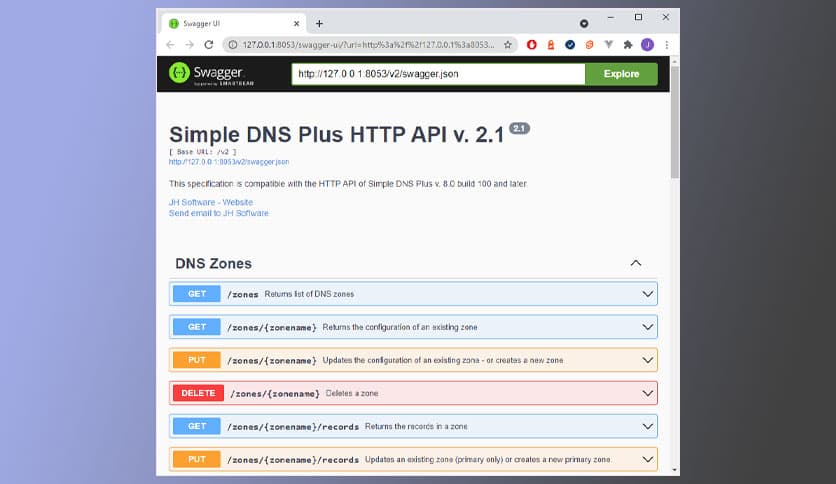
Task: Open the grey V-shaped extension icon
Action: point(608,45)
